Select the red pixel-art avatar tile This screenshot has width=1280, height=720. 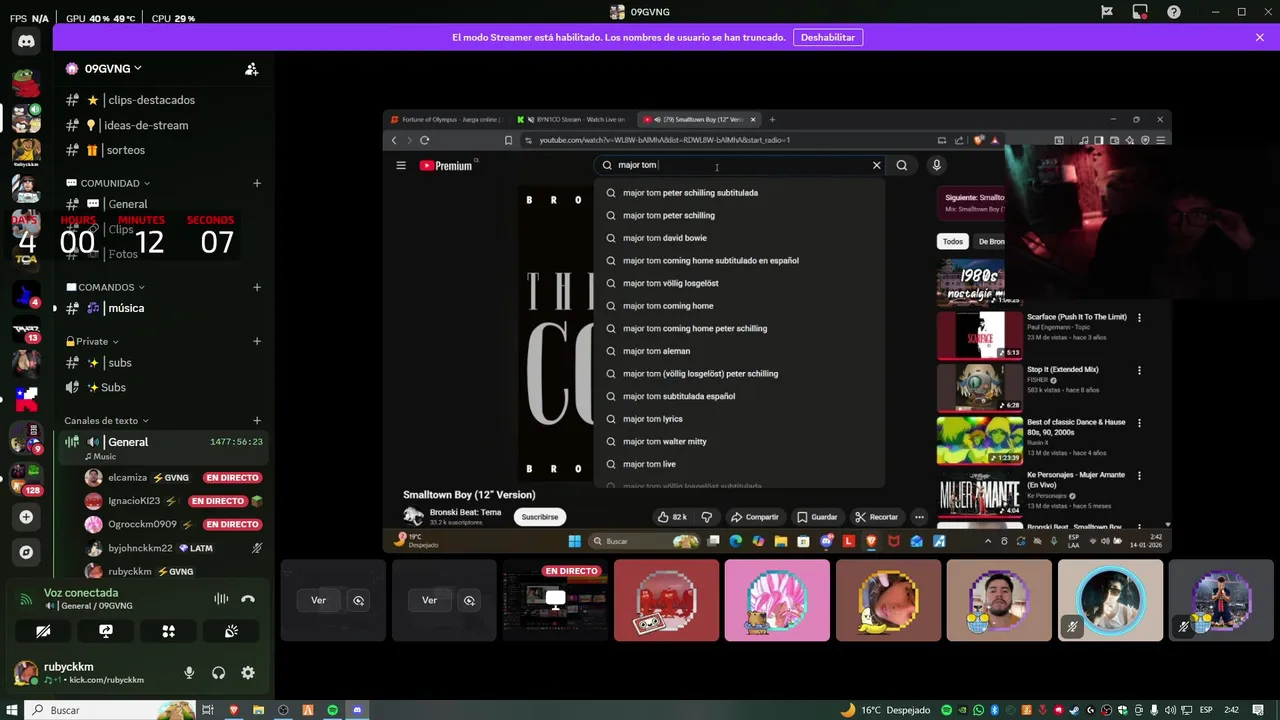666,600
